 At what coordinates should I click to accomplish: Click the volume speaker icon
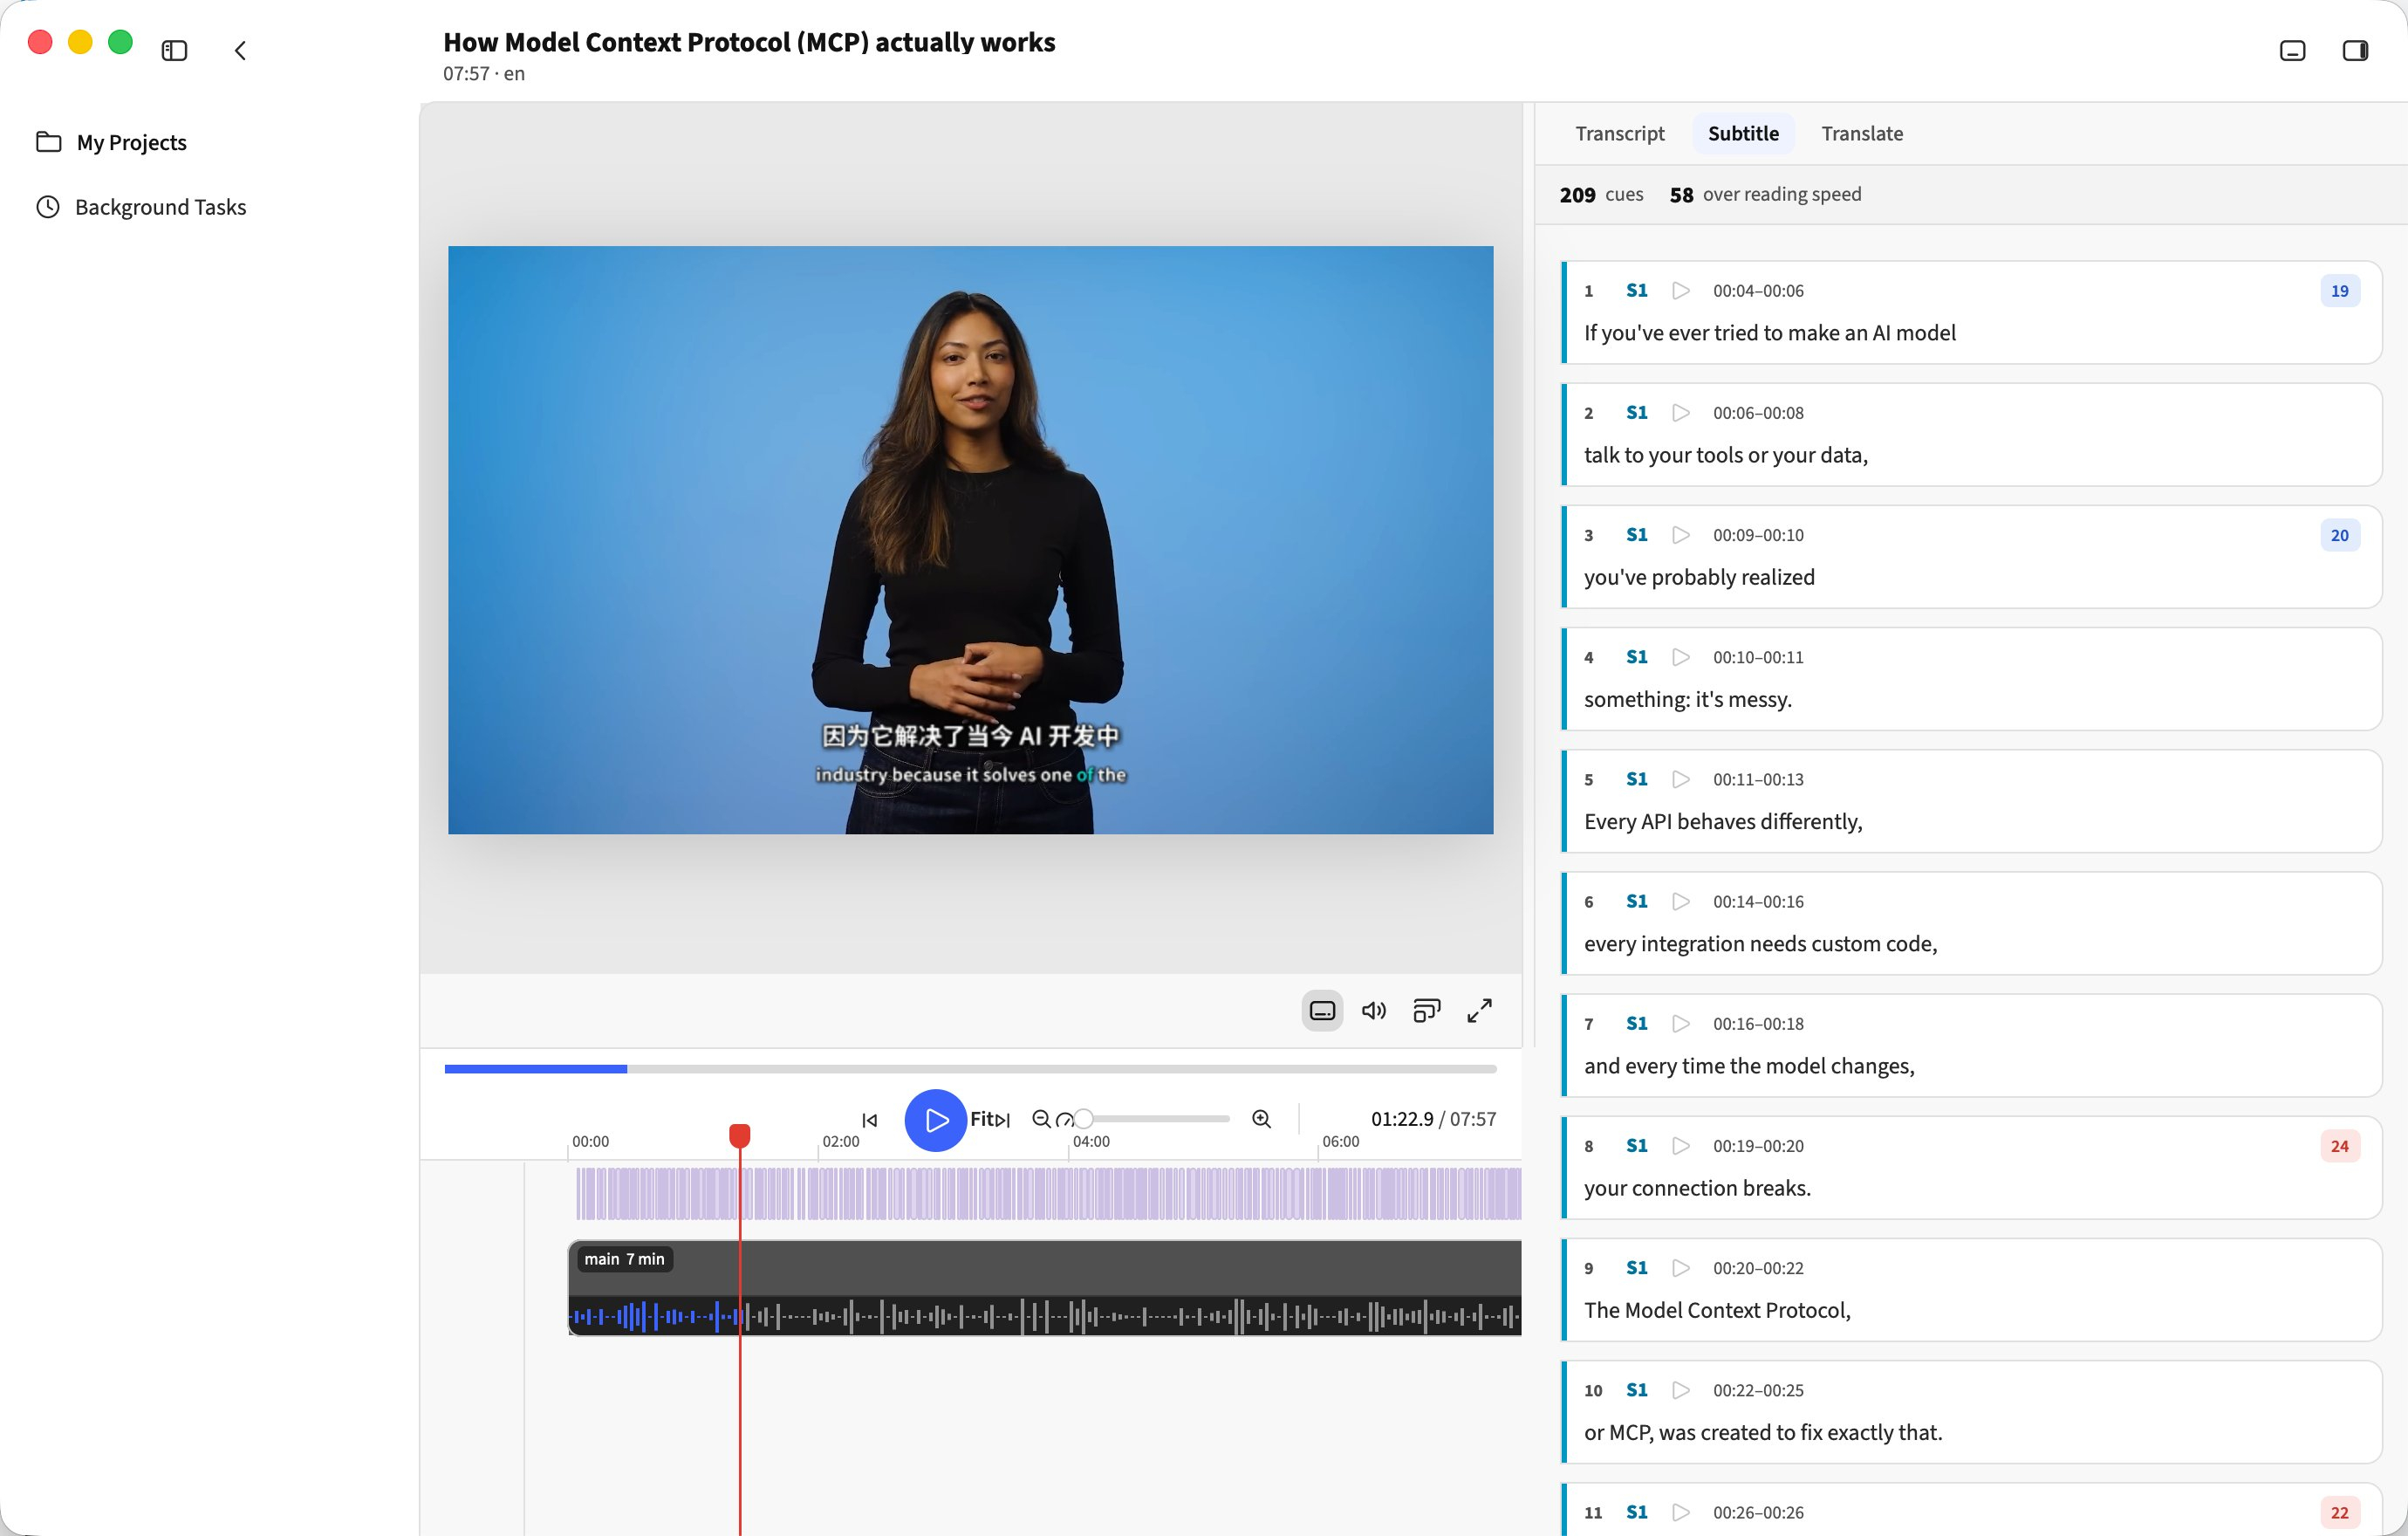pyautogui.click(x=1374, y=1010)
